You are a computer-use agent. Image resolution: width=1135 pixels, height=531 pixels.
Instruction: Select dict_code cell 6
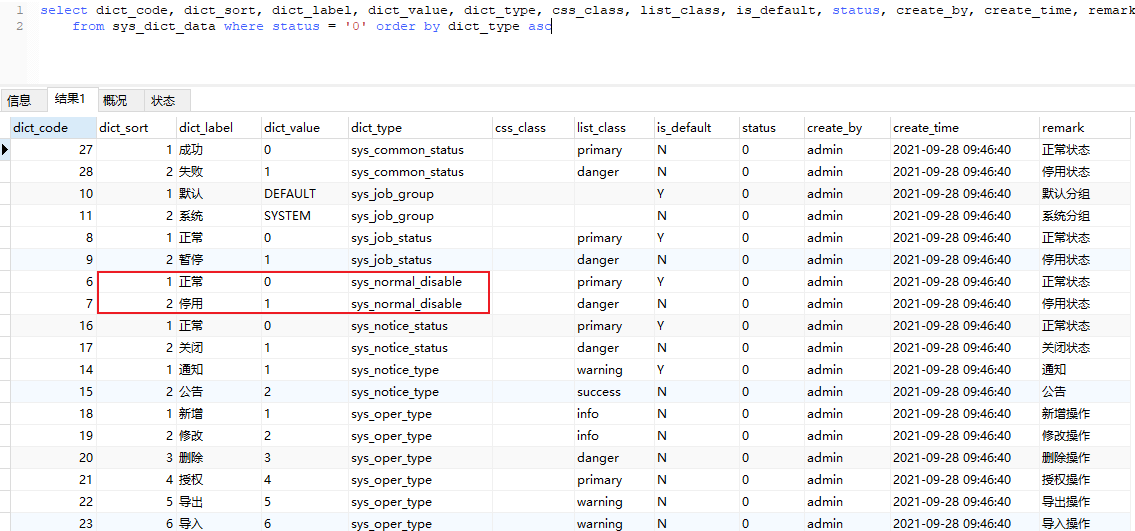[x=53, y=282]
